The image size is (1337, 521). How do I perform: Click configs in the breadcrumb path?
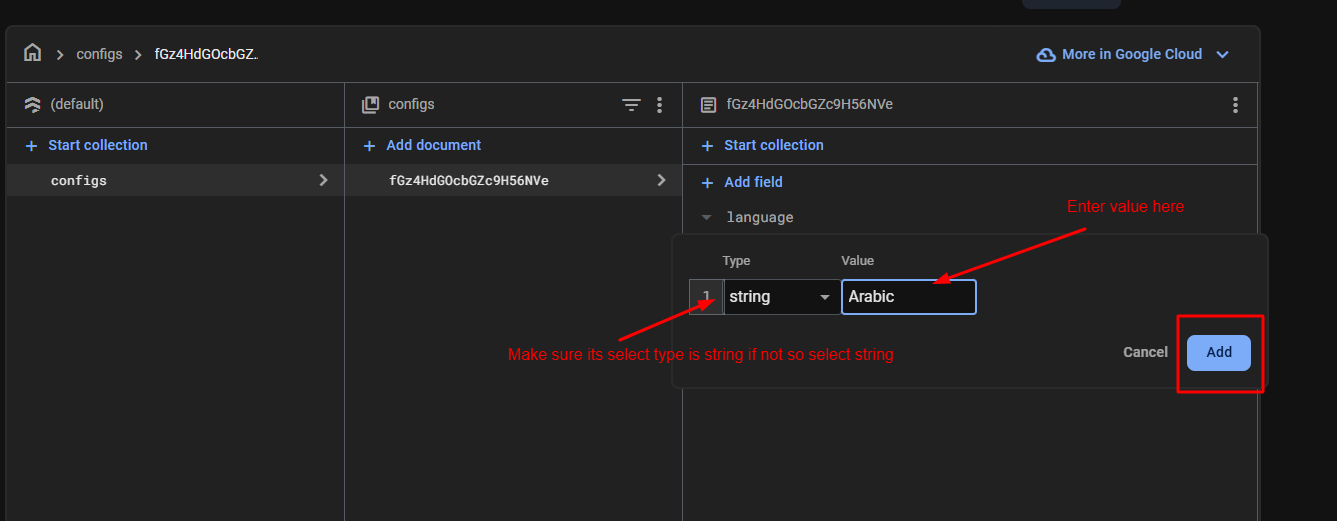point(99,54)
